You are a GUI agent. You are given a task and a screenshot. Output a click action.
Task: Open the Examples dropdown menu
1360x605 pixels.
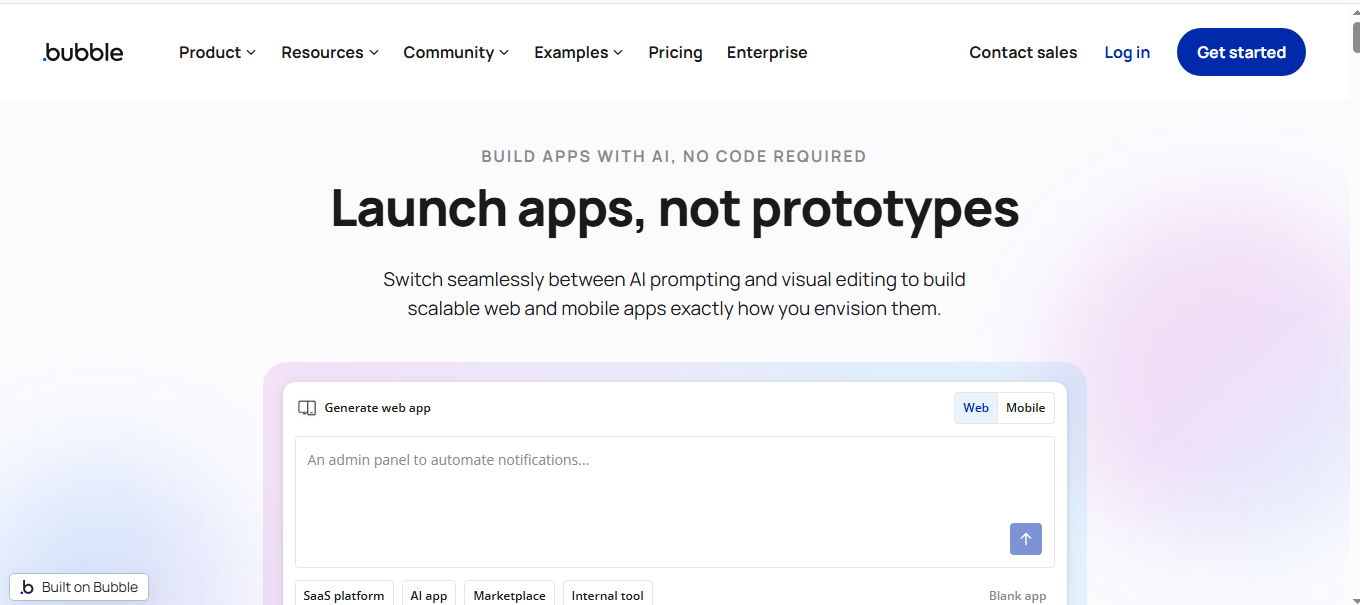pyautogui.click(x=578, y=53)
